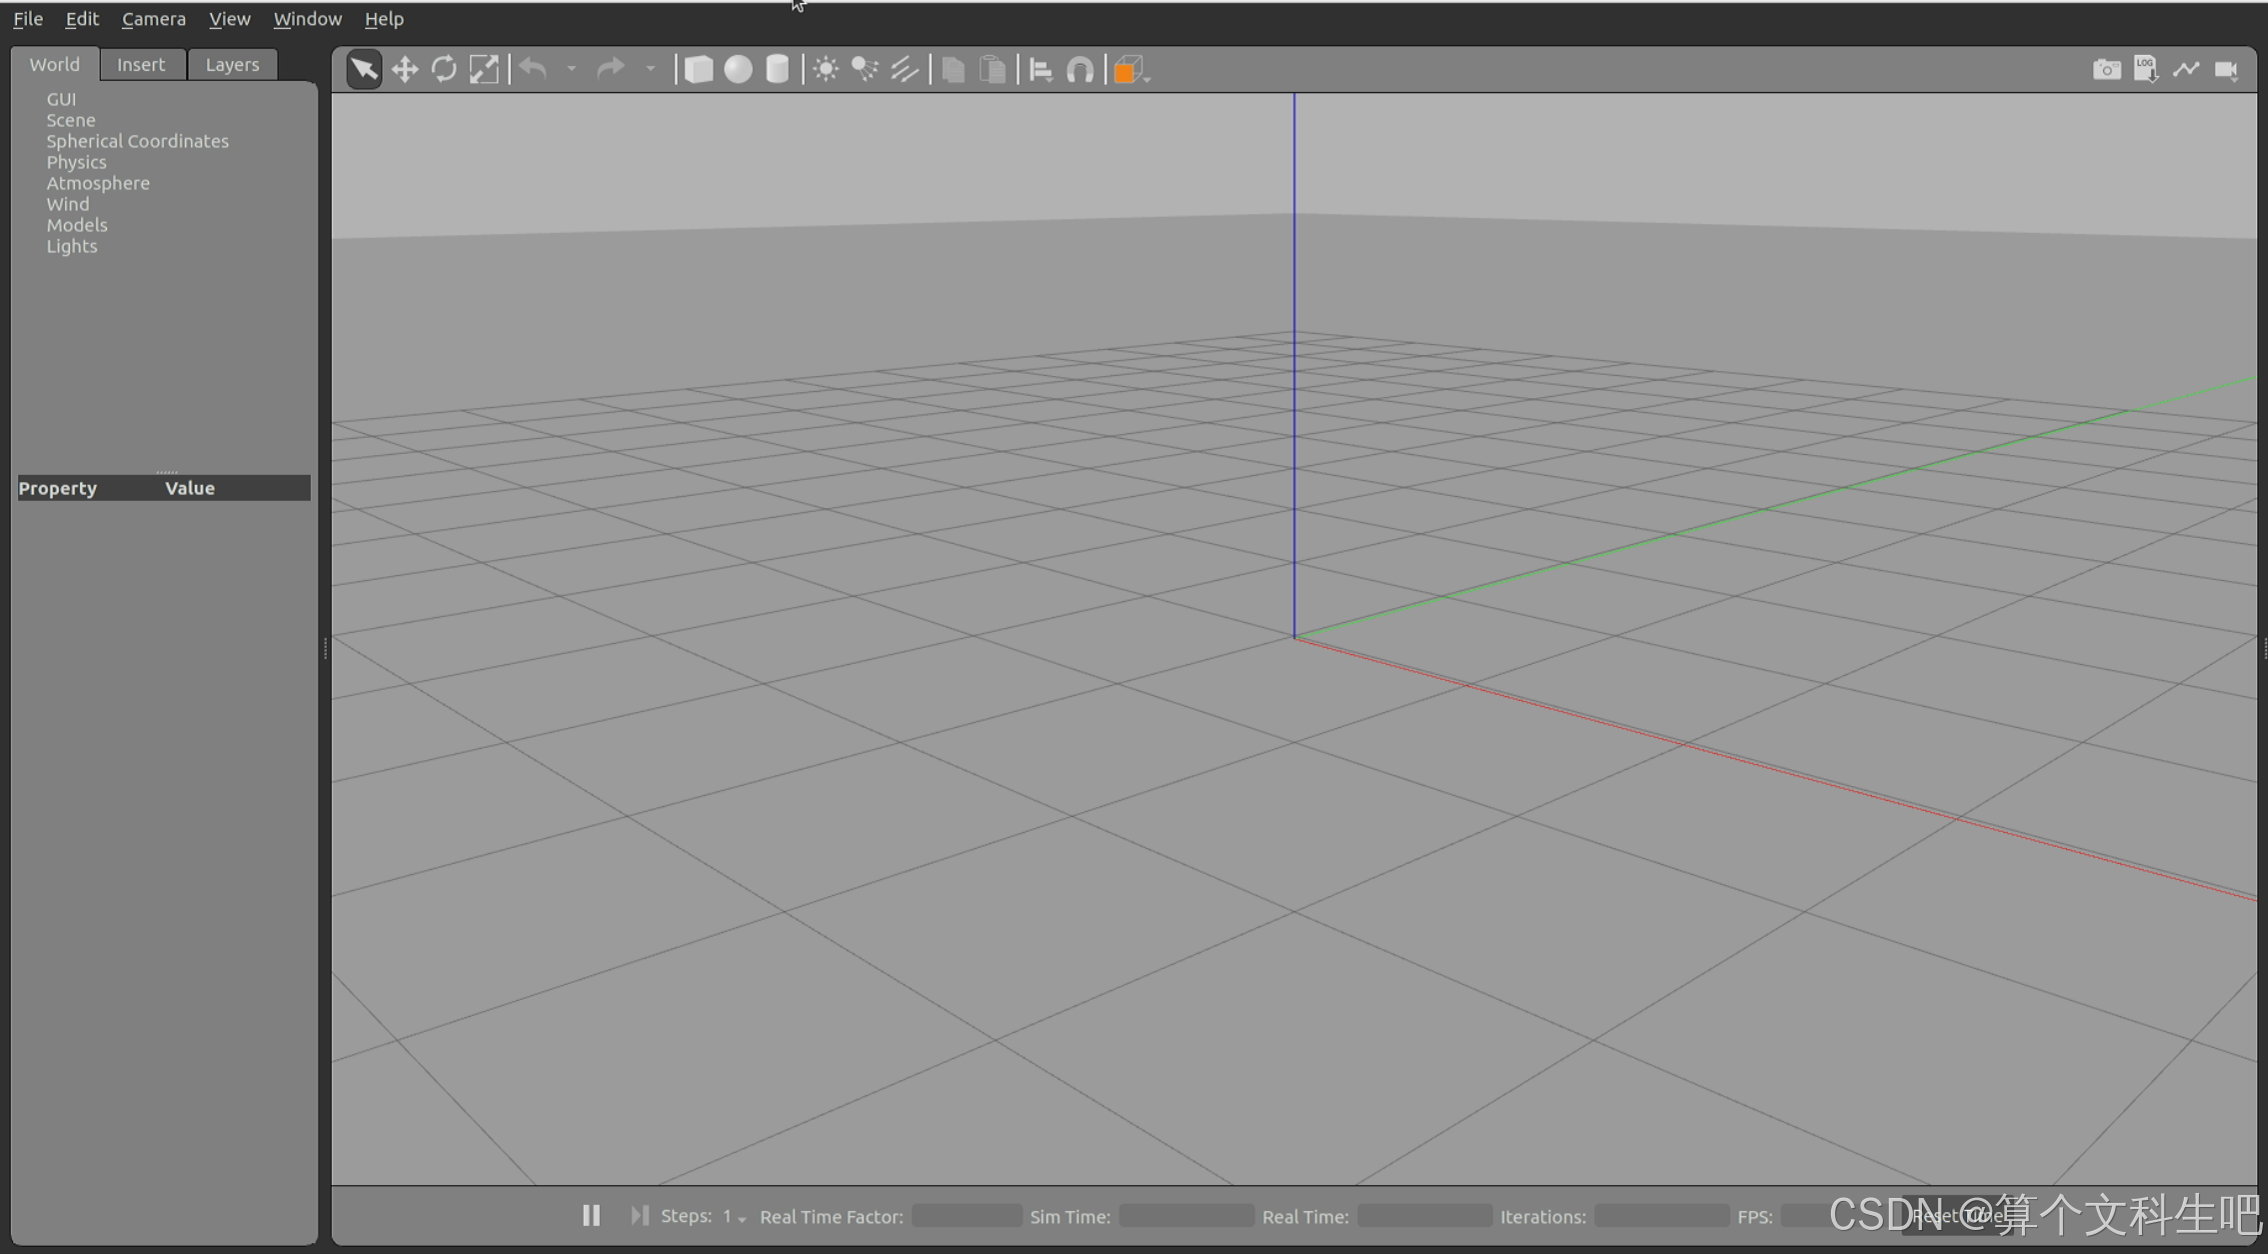Click the Value column header
This screenshot has height=1254, width=2268.
coord(190,488)
